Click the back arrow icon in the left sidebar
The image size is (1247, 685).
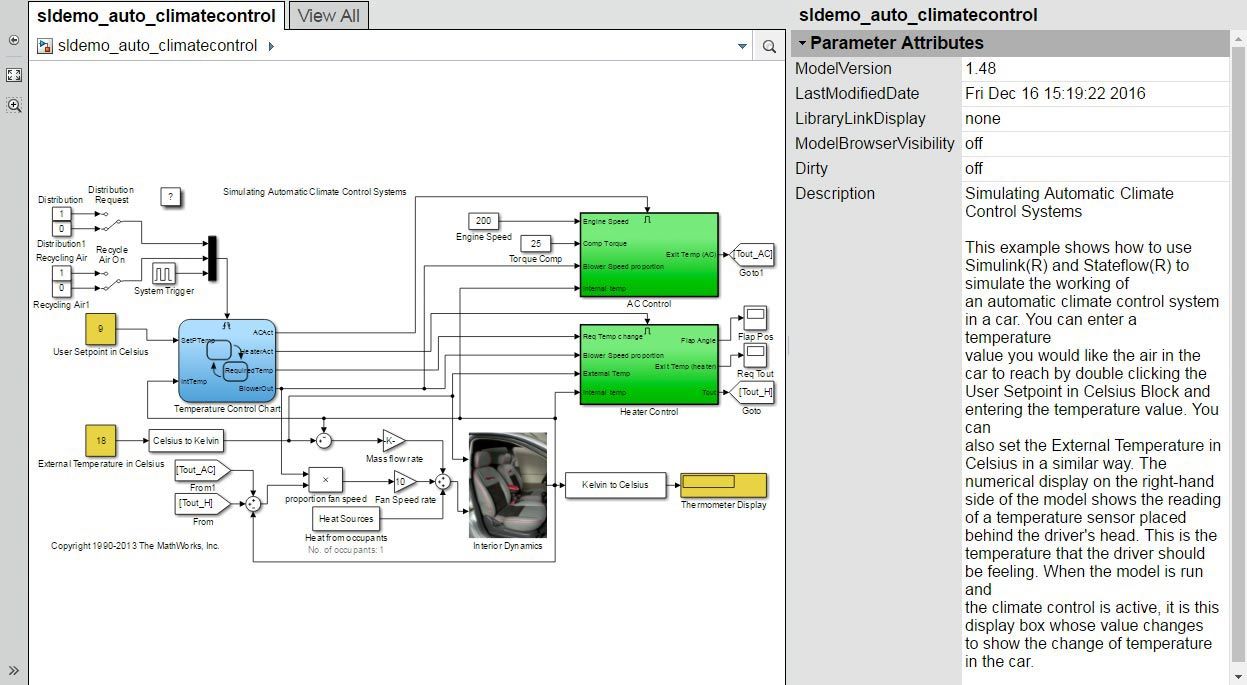coord(14,40)
